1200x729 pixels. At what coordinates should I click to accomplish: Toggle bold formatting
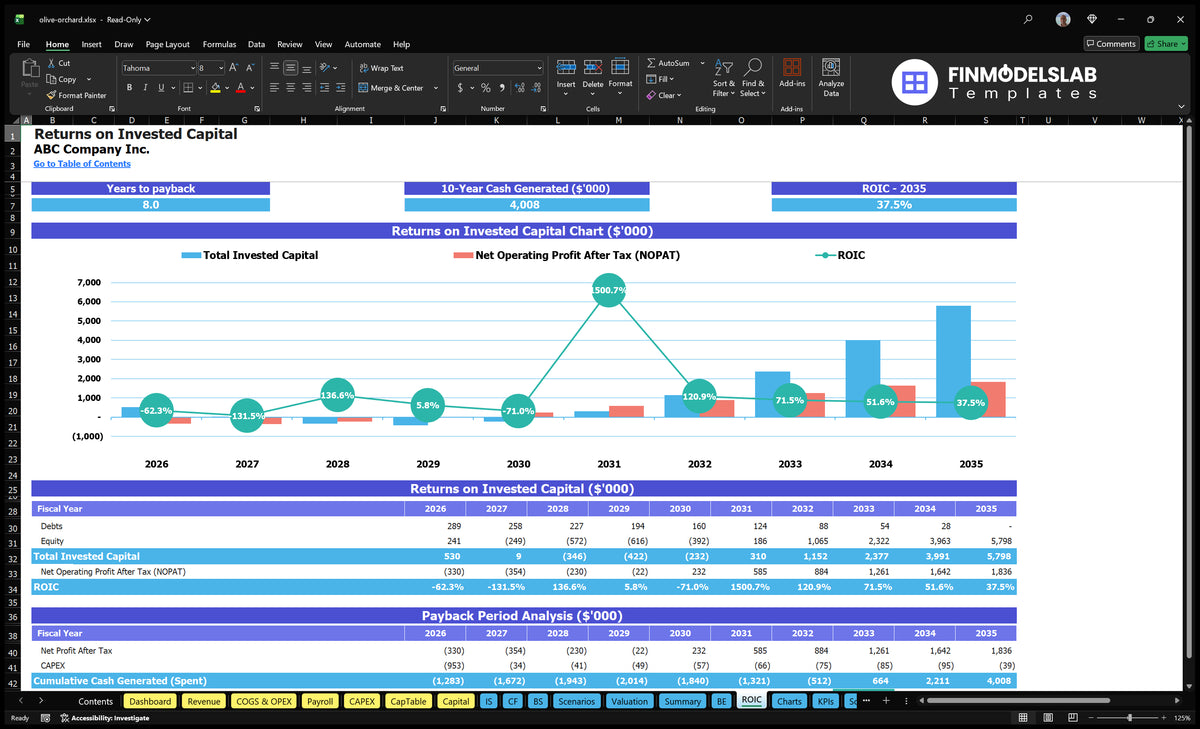point(130,88)
